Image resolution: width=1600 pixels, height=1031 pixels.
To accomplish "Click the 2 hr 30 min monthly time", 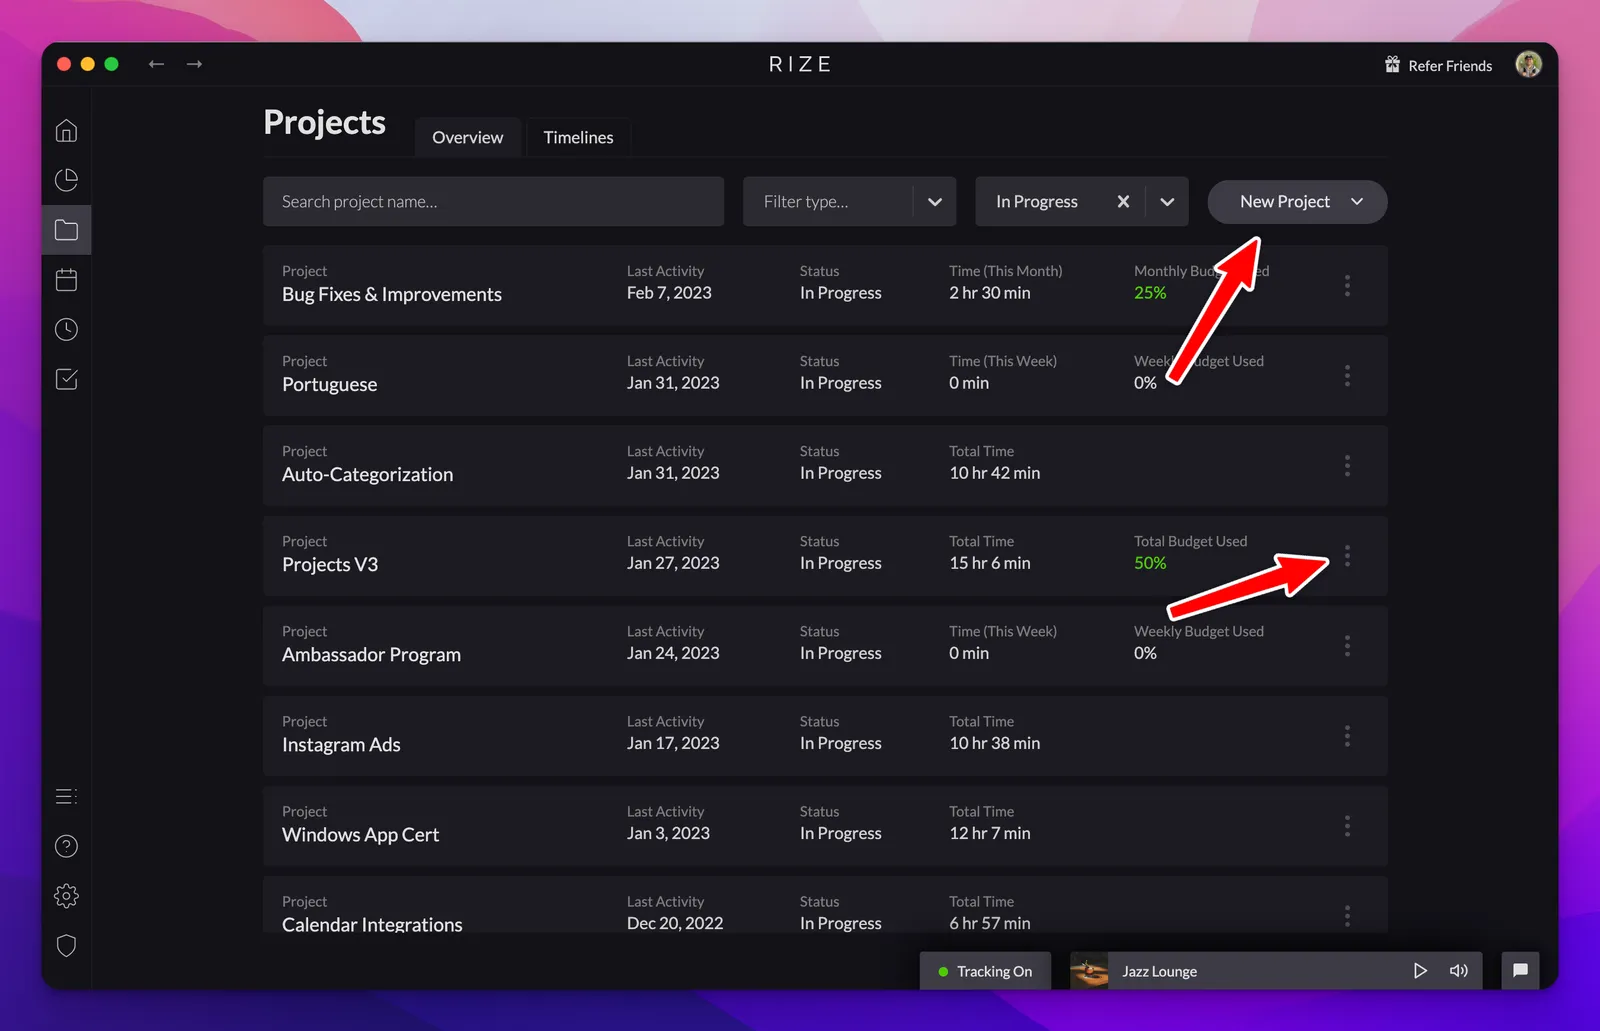I will point(989,293).
